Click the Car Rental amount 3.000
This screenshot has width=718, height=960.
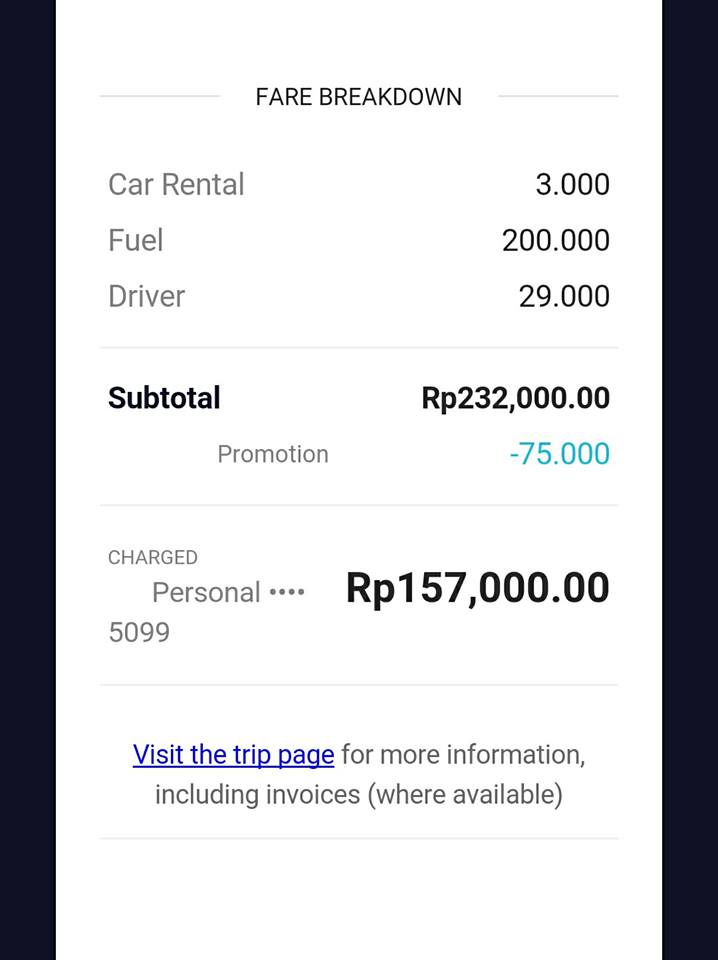tap(572, 184)
